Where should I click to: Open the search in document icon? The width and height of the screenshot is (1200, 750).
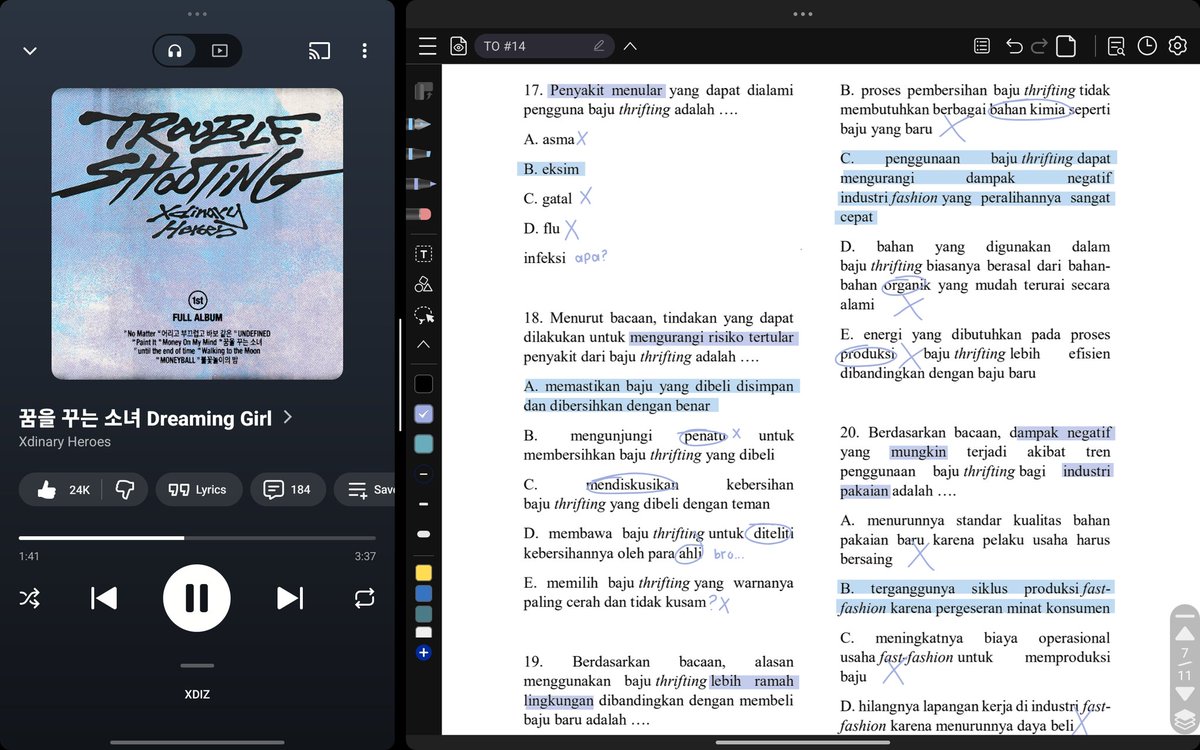(x=1117, y=46)
